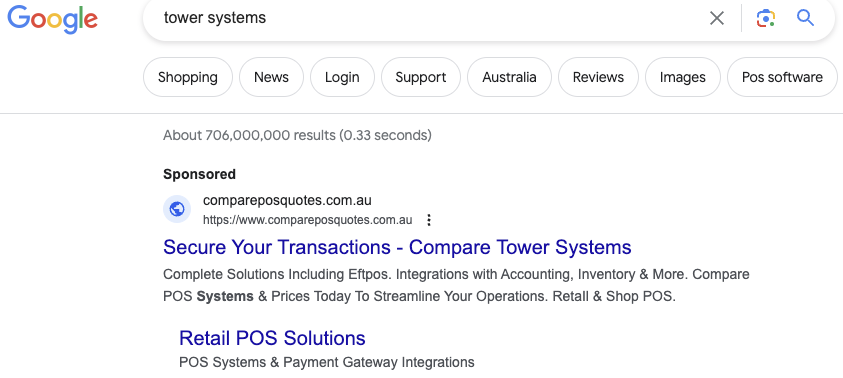Screen dimensions: 843x378
Task: Click the compareposquotes.com.au site name
Action: (x=287, y=201)
